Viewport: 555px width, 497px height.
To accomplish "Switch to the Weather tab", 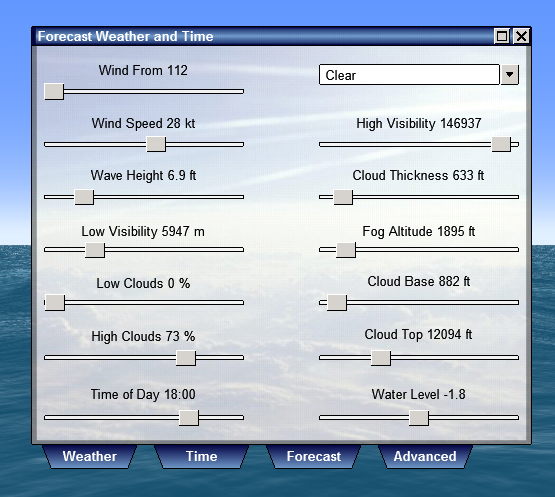I will click(x=90, y=456).
